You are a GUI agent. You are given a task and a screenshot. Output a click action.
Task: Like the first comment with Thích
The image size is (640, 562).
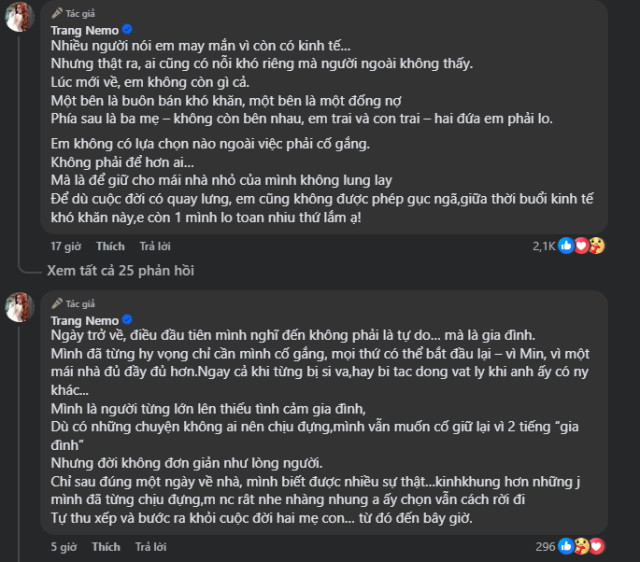coord(110,246)
